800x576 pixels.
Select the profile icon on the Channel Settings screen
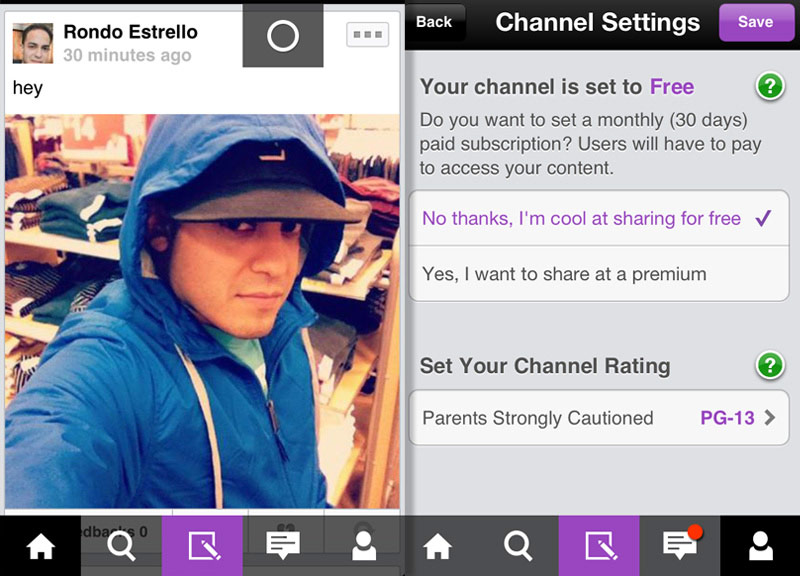(x=760, y=546)
